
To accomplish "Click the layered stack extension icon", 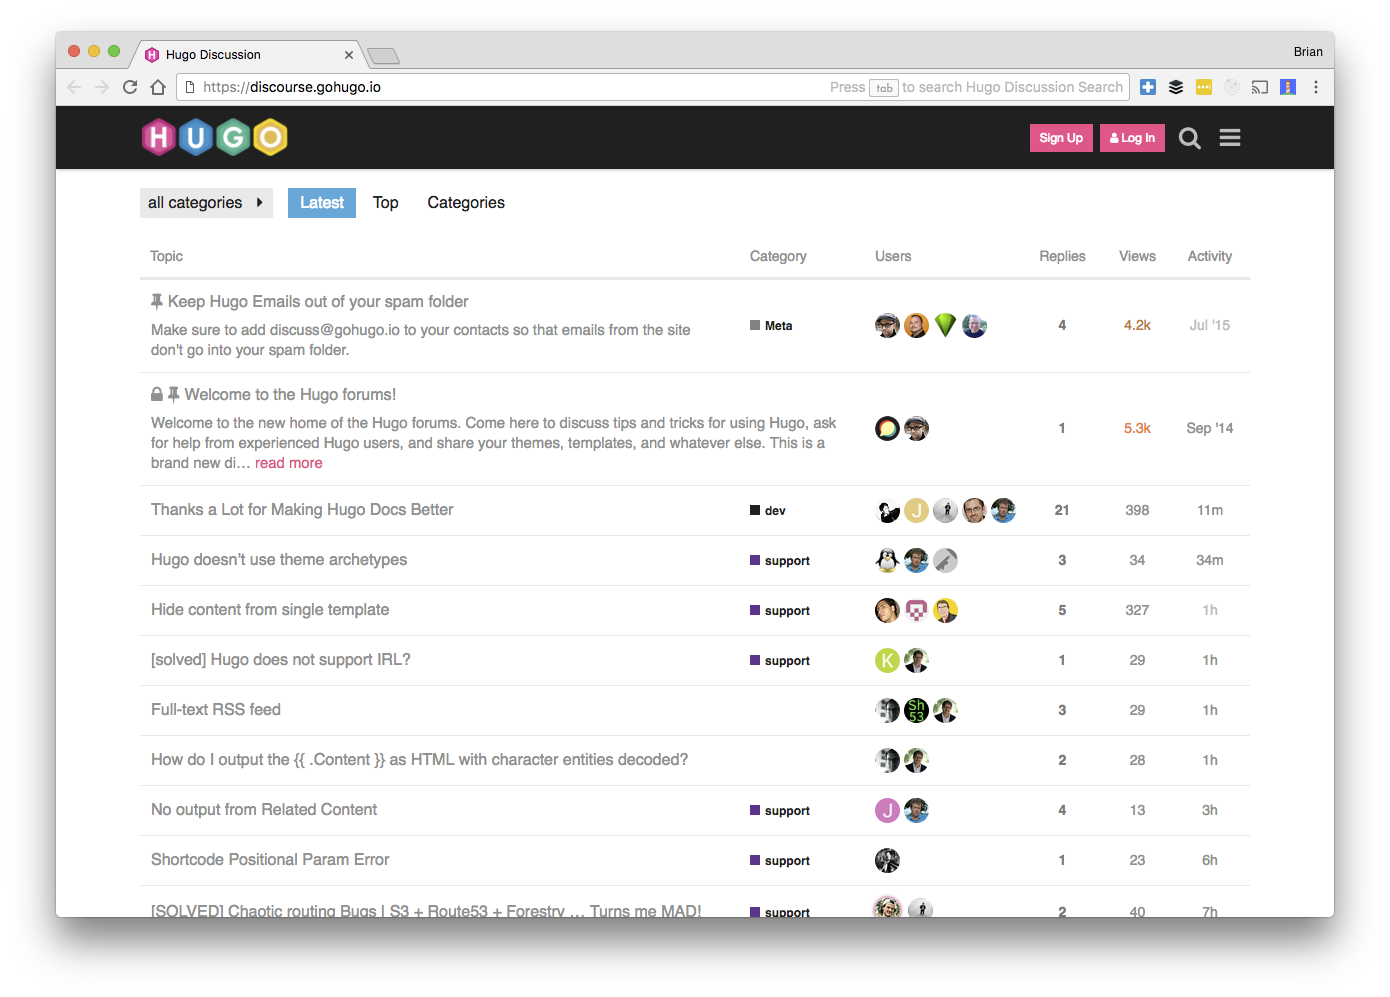I will point(1176,87).
